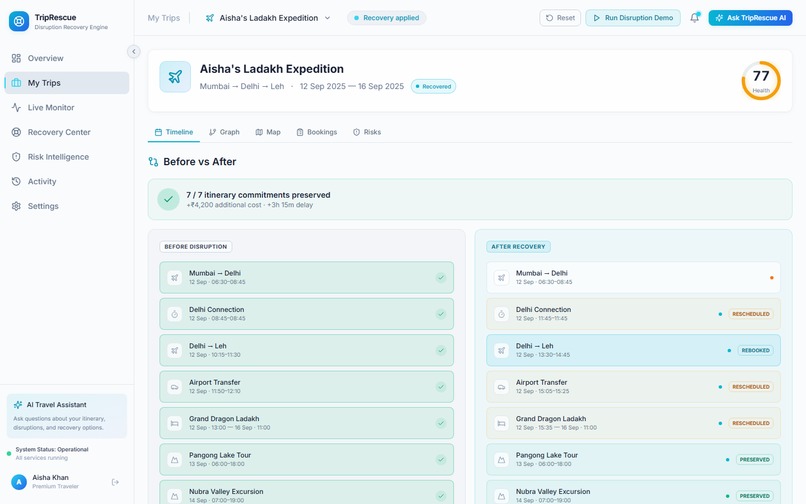
Task: Click the Aisha Khan avatar
Action: [x=19, y=482]
